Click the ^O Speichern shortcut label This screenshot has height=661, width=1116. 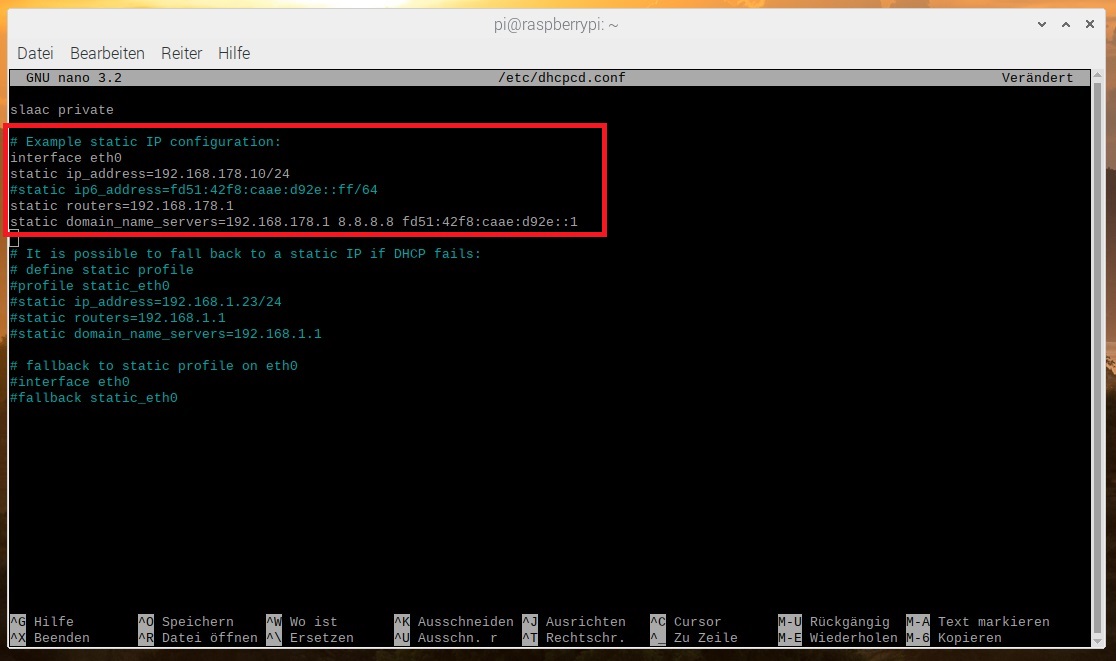(x=186, y=622)
